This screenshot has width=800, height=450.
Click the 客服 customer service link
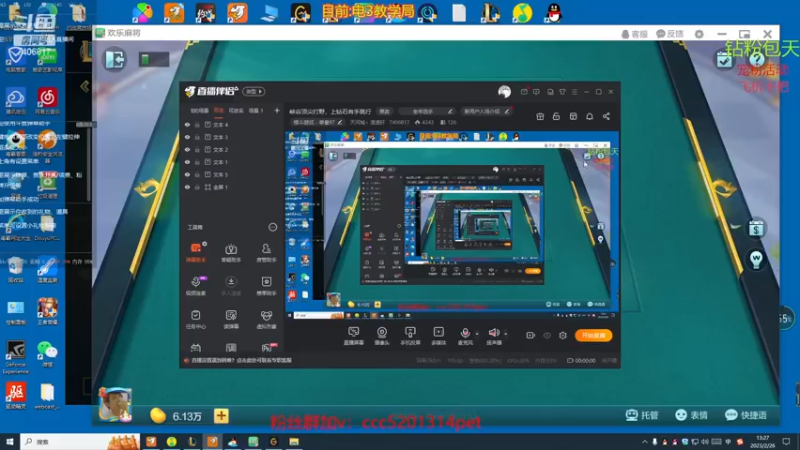(x=634, y=34)
